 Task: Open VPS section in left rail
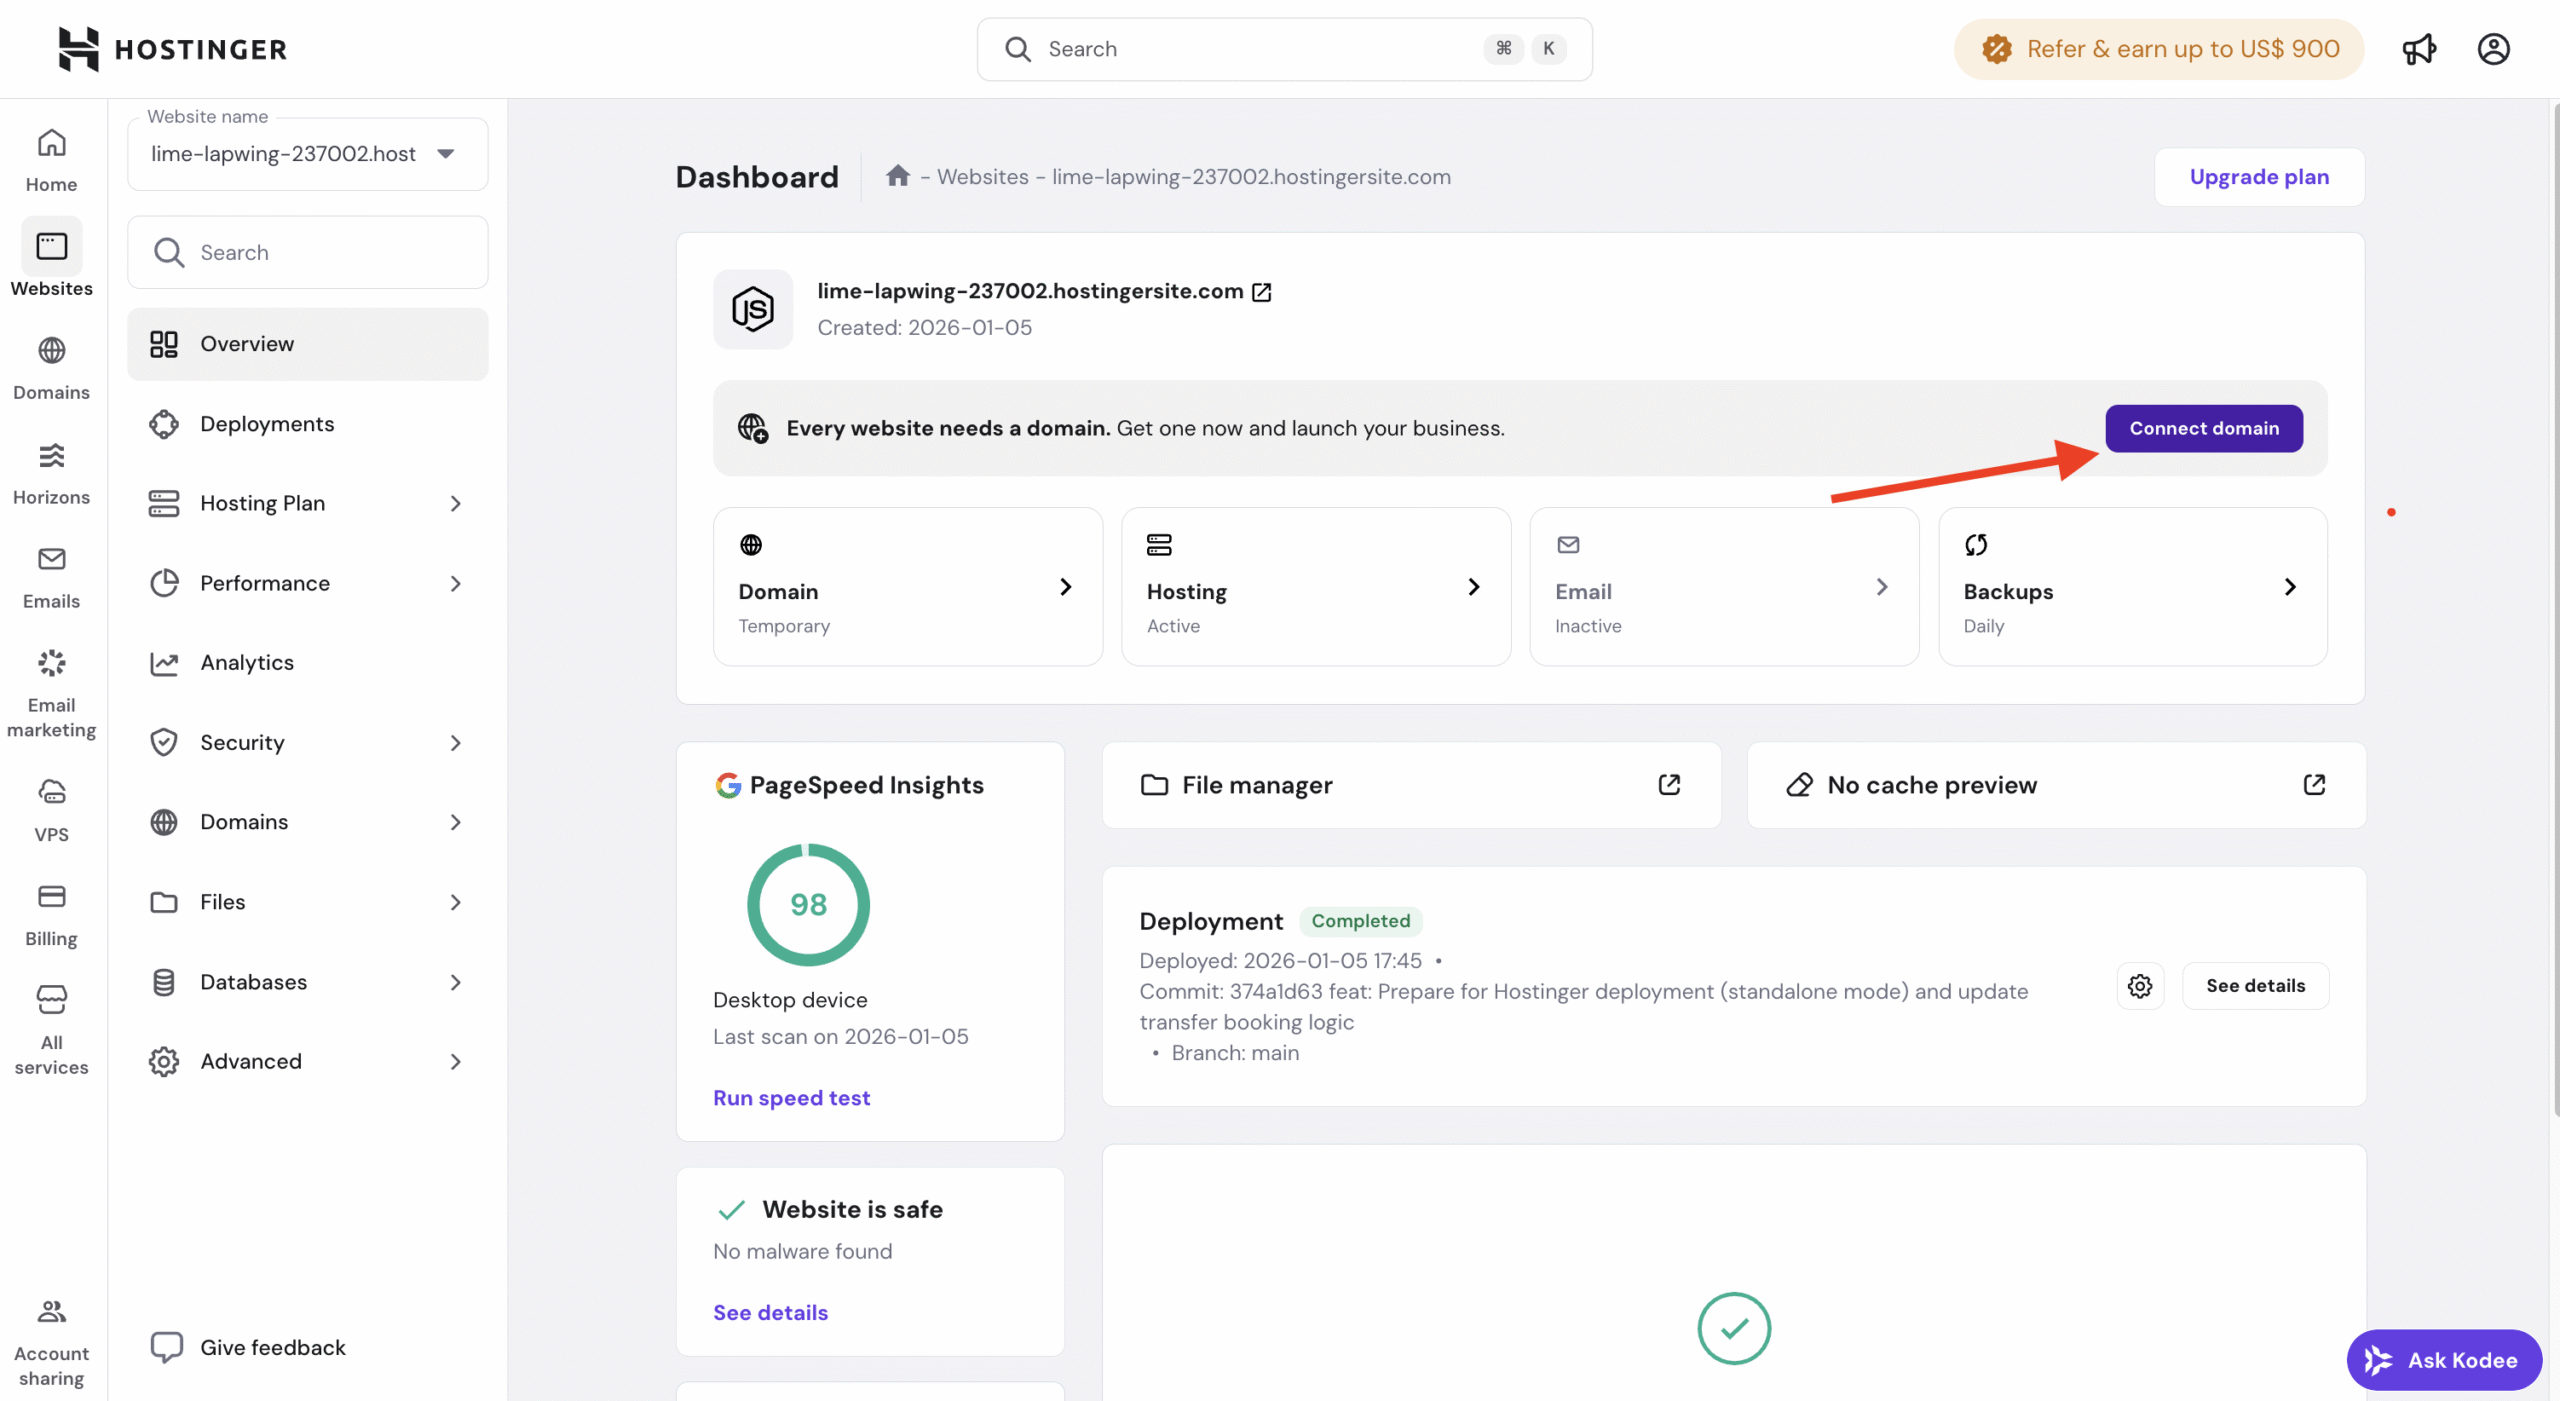click(x=51, y=810)
